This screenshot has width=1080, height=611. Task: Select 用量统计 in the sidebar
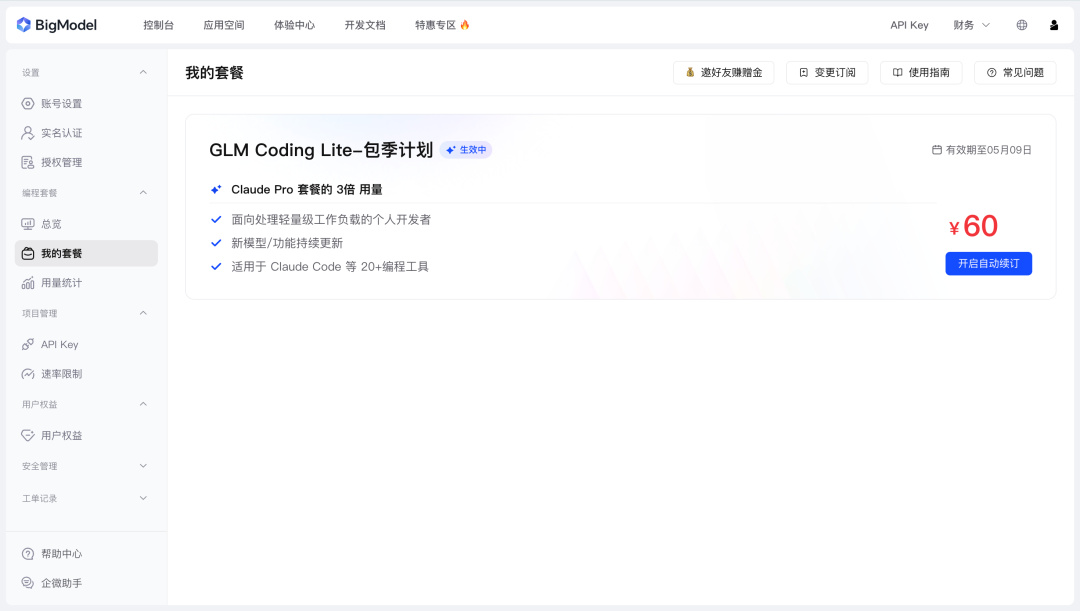click(86, 283)
